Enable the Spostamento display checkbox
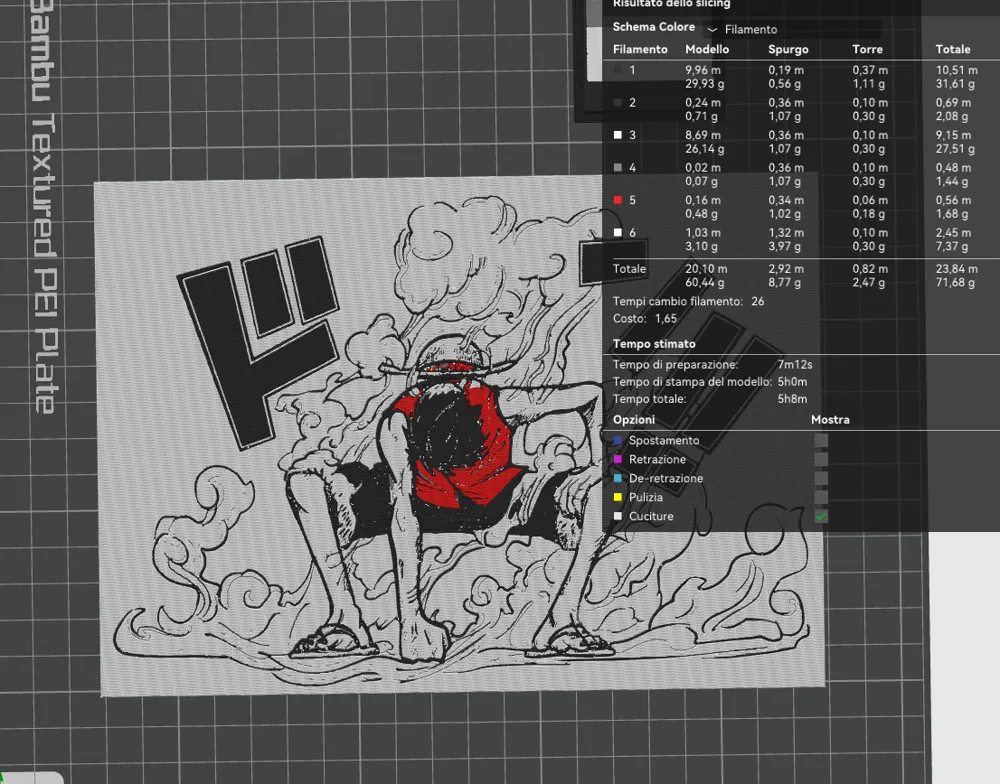Screen dimensions: 1000x784 821,441
